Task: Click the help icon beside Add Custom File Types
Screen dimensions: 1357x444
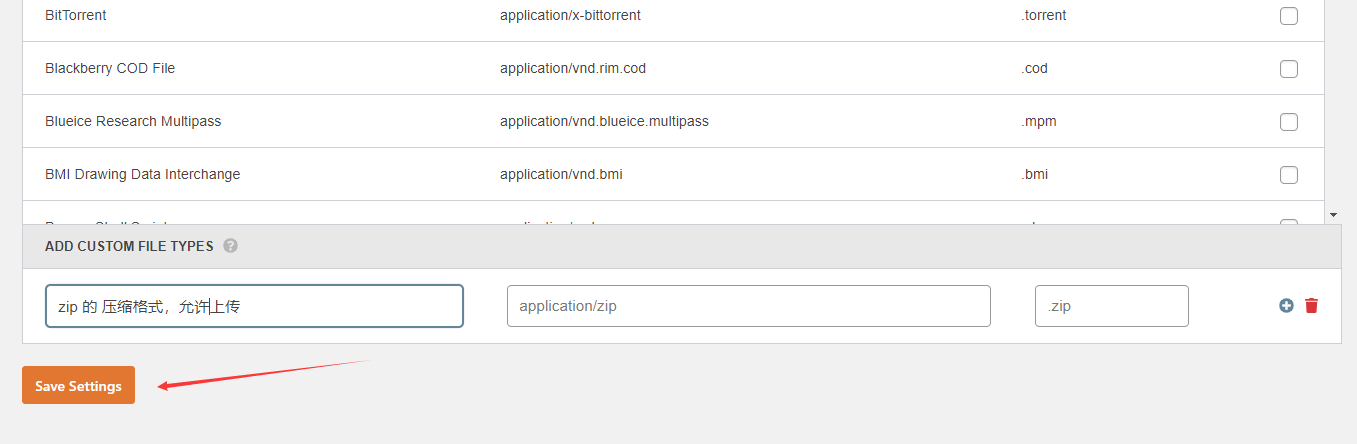Action: click(230, 246)
